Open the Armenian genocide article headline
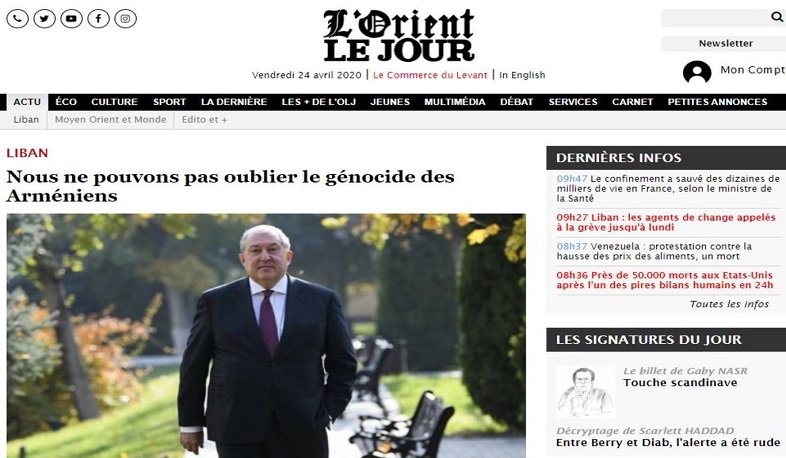 [231, 186]
